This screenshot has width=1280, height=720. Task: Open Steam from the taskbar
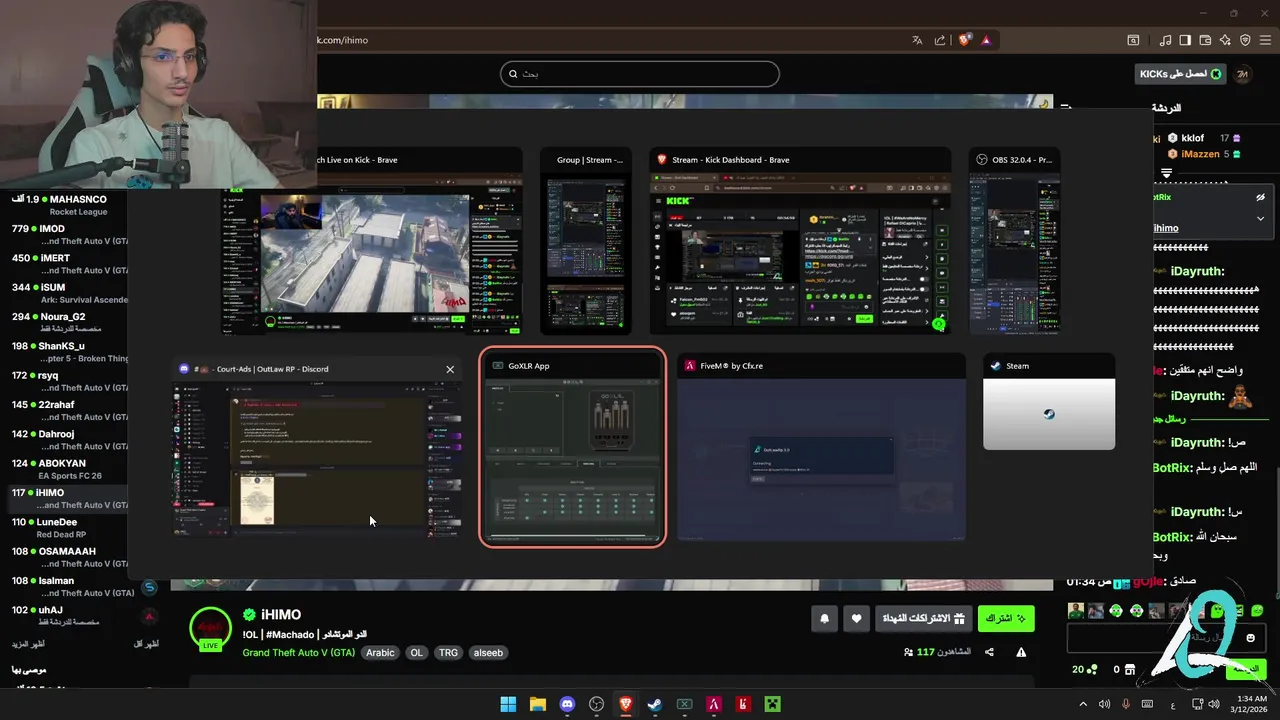point(655,704)
